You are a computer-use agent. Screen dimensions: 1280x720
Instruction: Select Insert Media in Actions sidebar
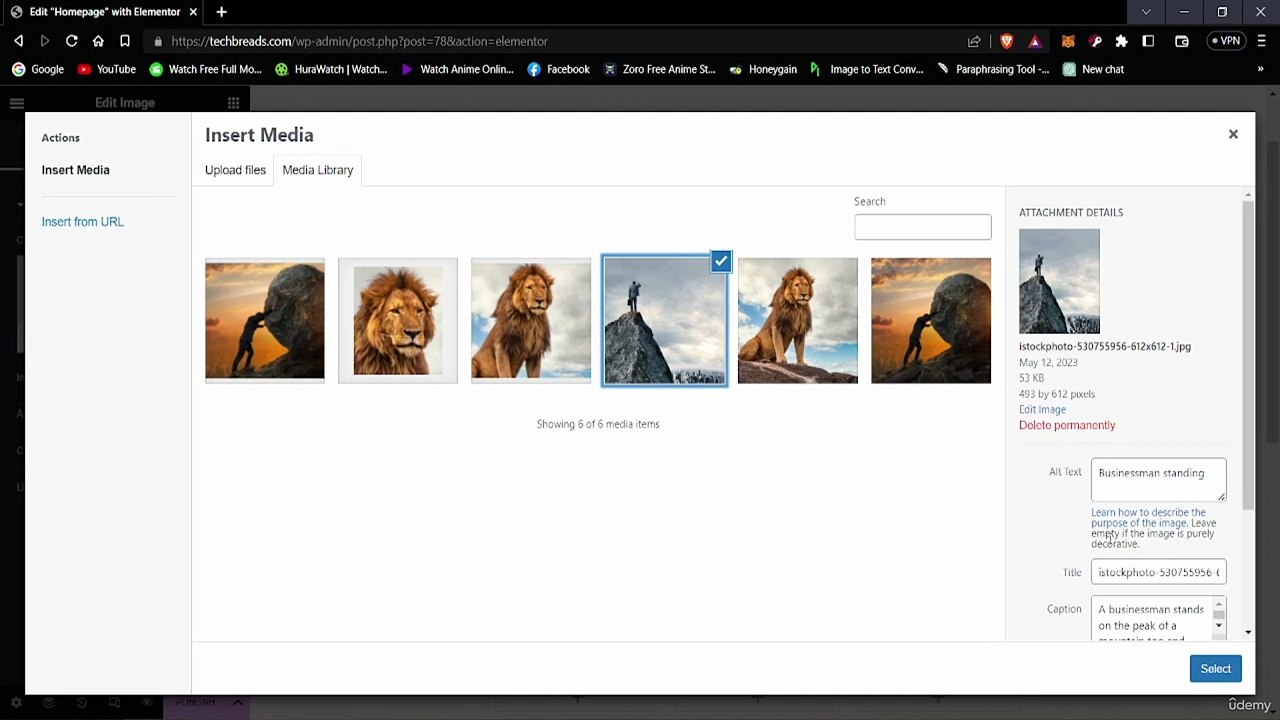75,170
